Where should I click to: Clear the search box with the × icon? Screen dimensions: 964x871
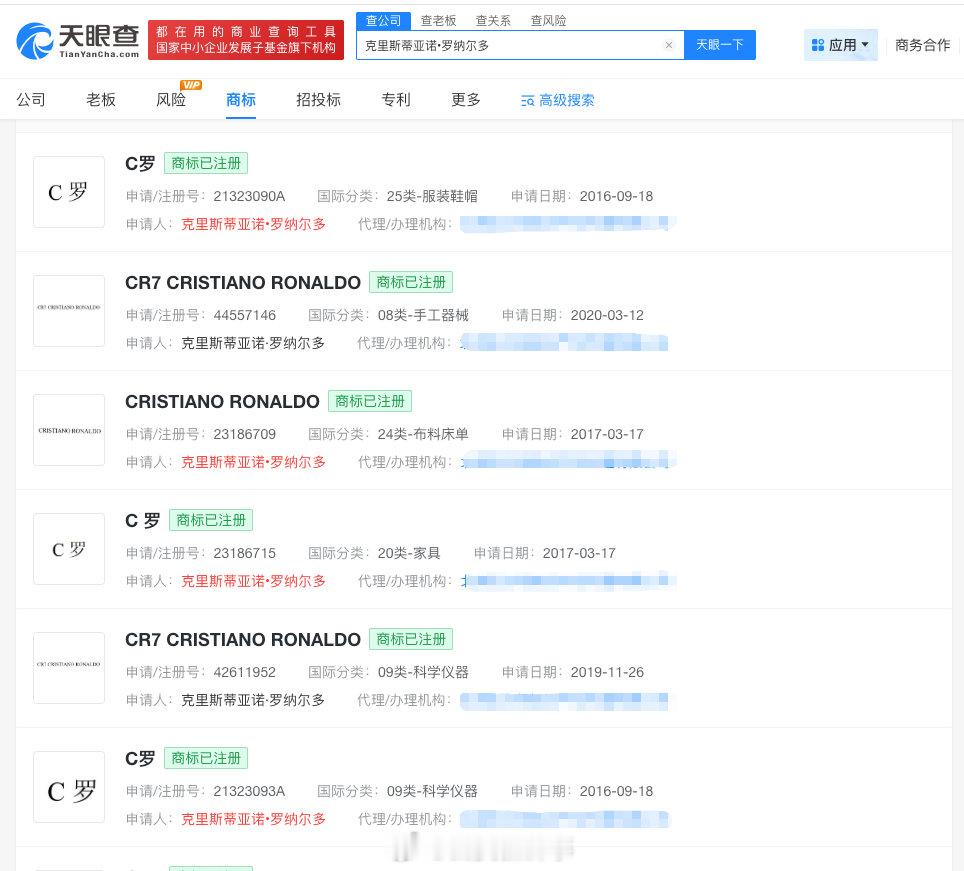coord(668,45)
